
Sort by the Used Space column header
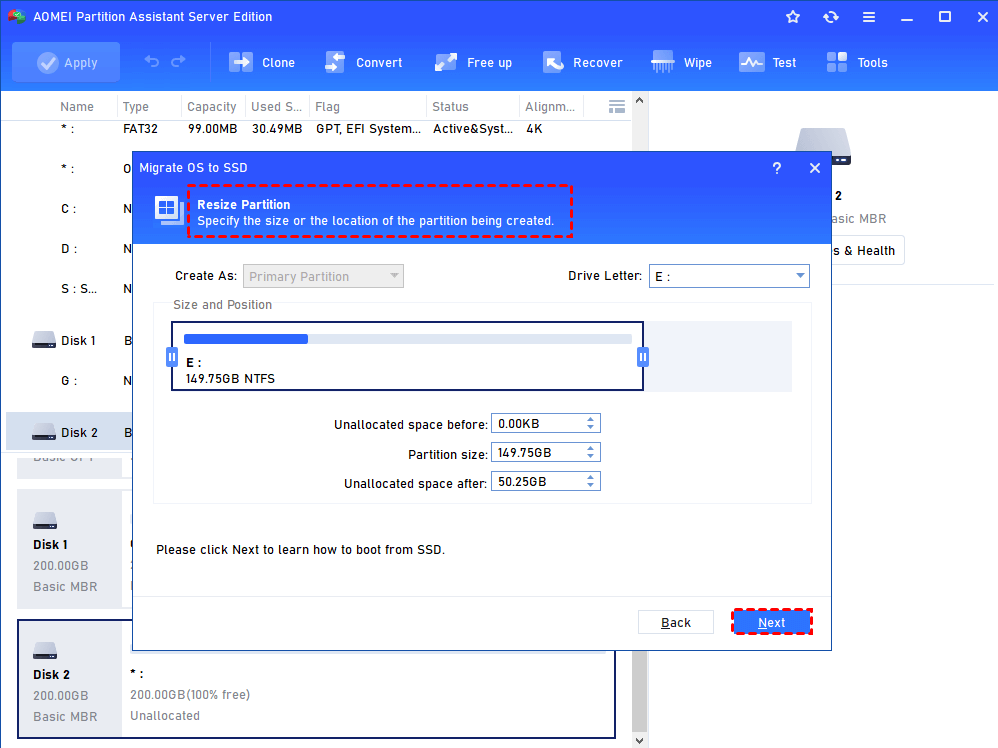(x=276, y=107)
